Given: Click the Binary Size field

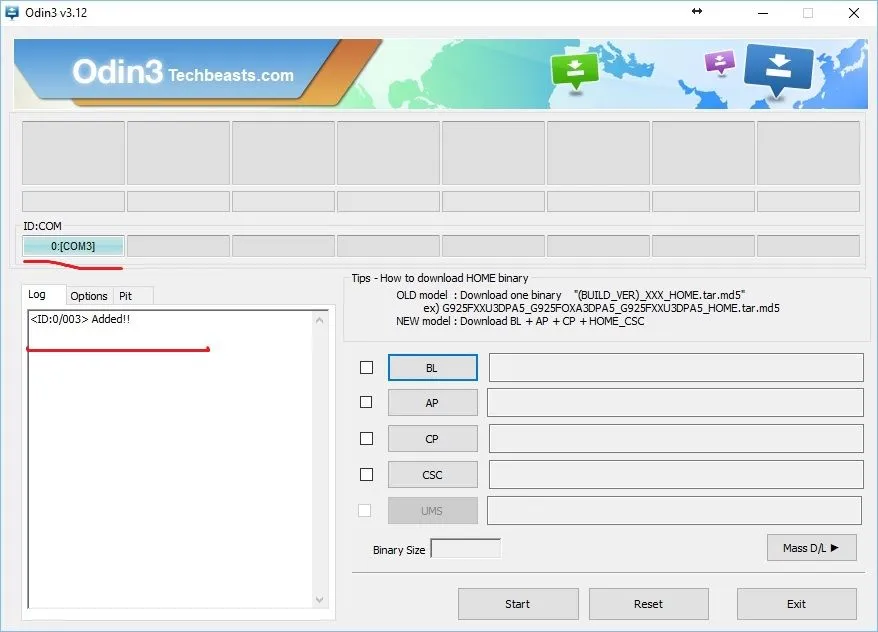Looking at the screenshot, I should coord(465,549).
